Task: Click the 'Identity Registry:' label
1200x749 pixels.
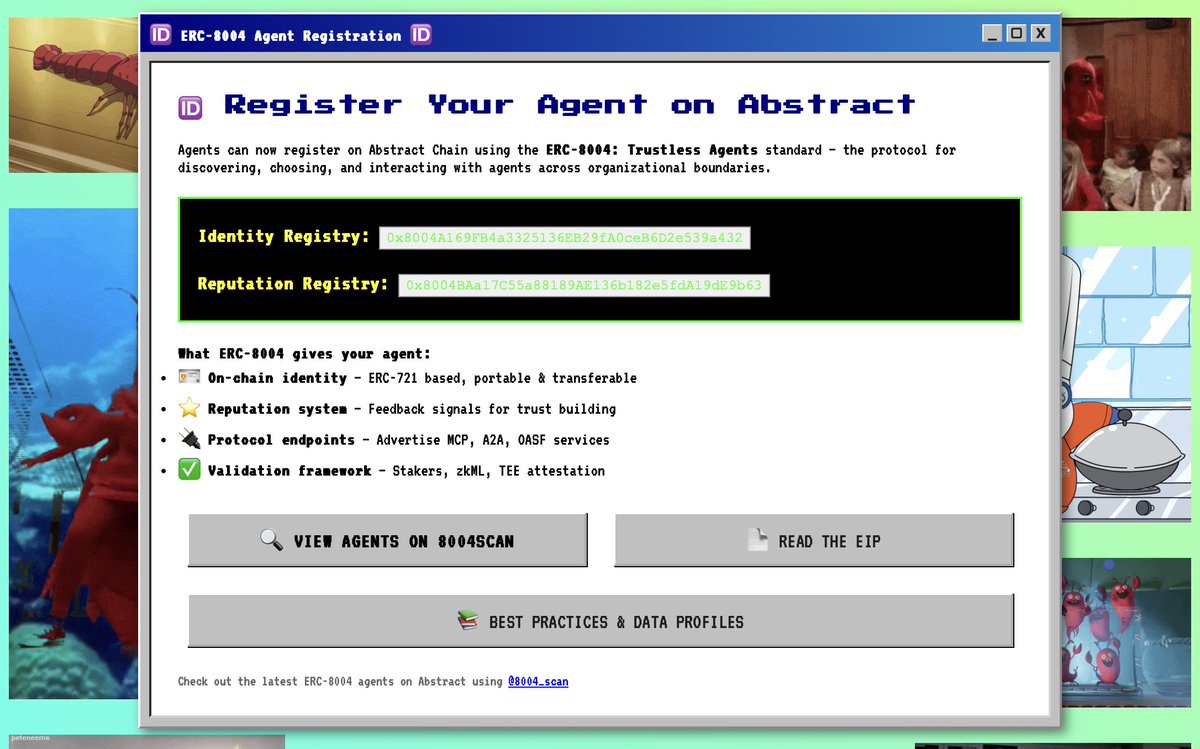Action: pos(284,237)
